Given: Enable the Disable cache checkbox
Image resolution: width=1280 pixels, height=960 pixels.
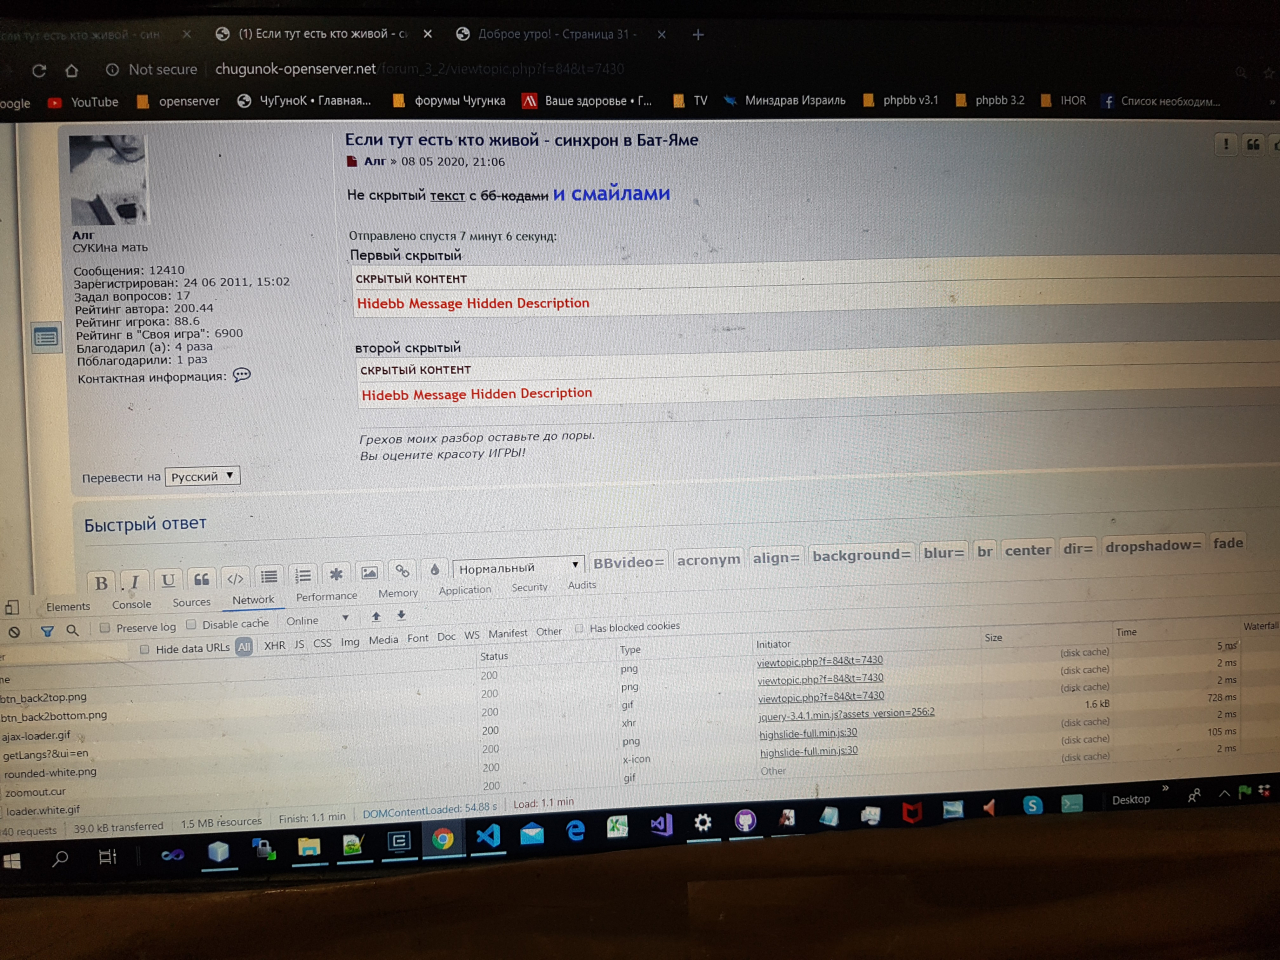Looking at the screenshot, I should (191, 625).
